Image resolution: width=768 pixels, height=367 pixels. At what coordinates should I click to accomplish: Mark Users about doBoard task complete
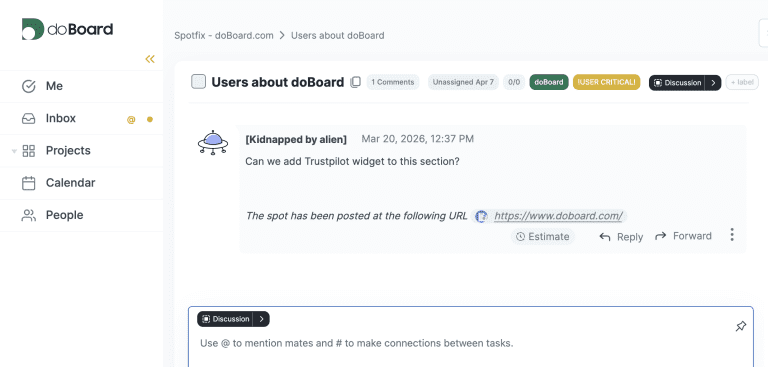198,82
